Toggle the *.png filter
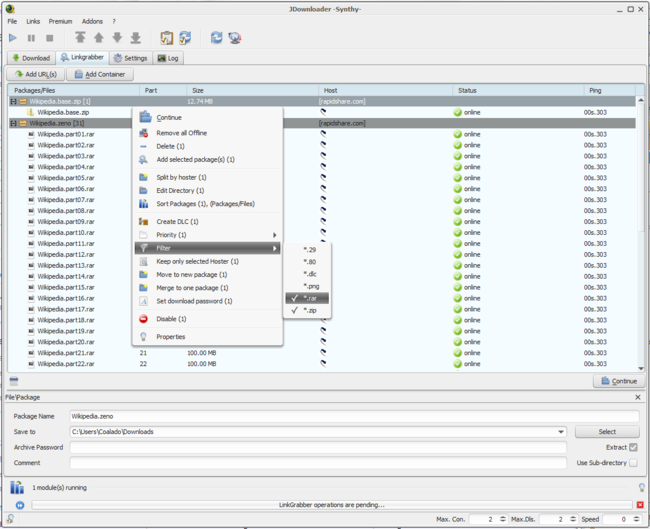The width and height of the screenshot is (650, 529). coord(307,286)
